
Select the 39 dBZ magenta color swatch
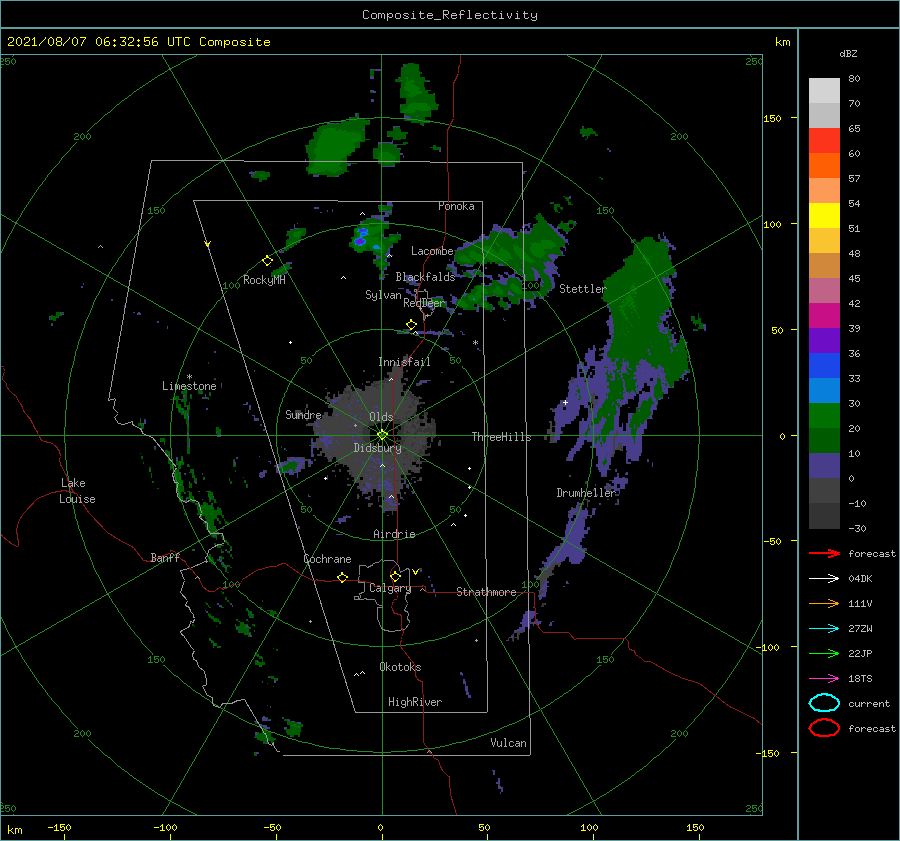(824, 315)
